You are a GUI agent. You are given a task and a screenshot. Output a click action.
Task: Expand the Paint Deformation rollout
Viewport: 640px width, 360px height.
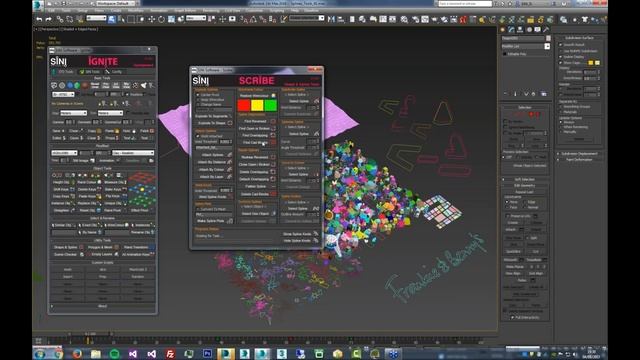pos(579,160)
